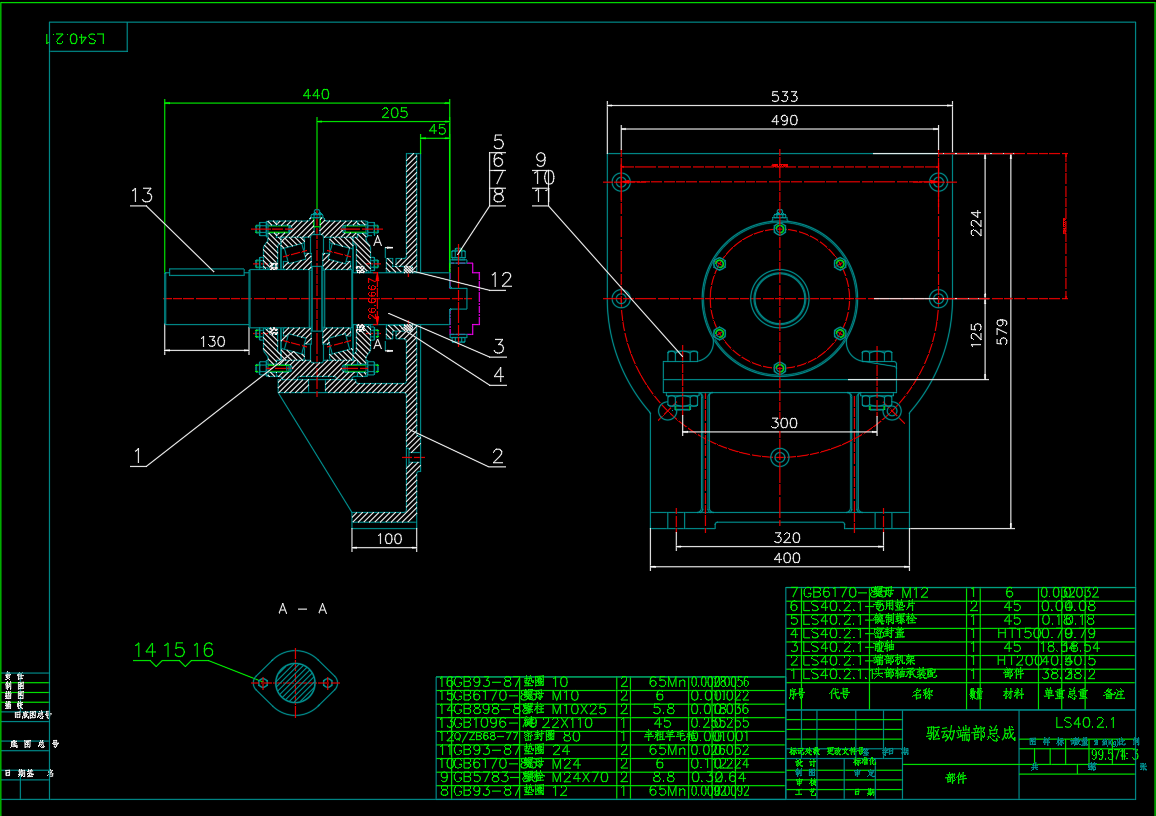Select the 驱动端部总成 title block text
The width and height of the screenshot is (1156, 816).
[970, 734]
